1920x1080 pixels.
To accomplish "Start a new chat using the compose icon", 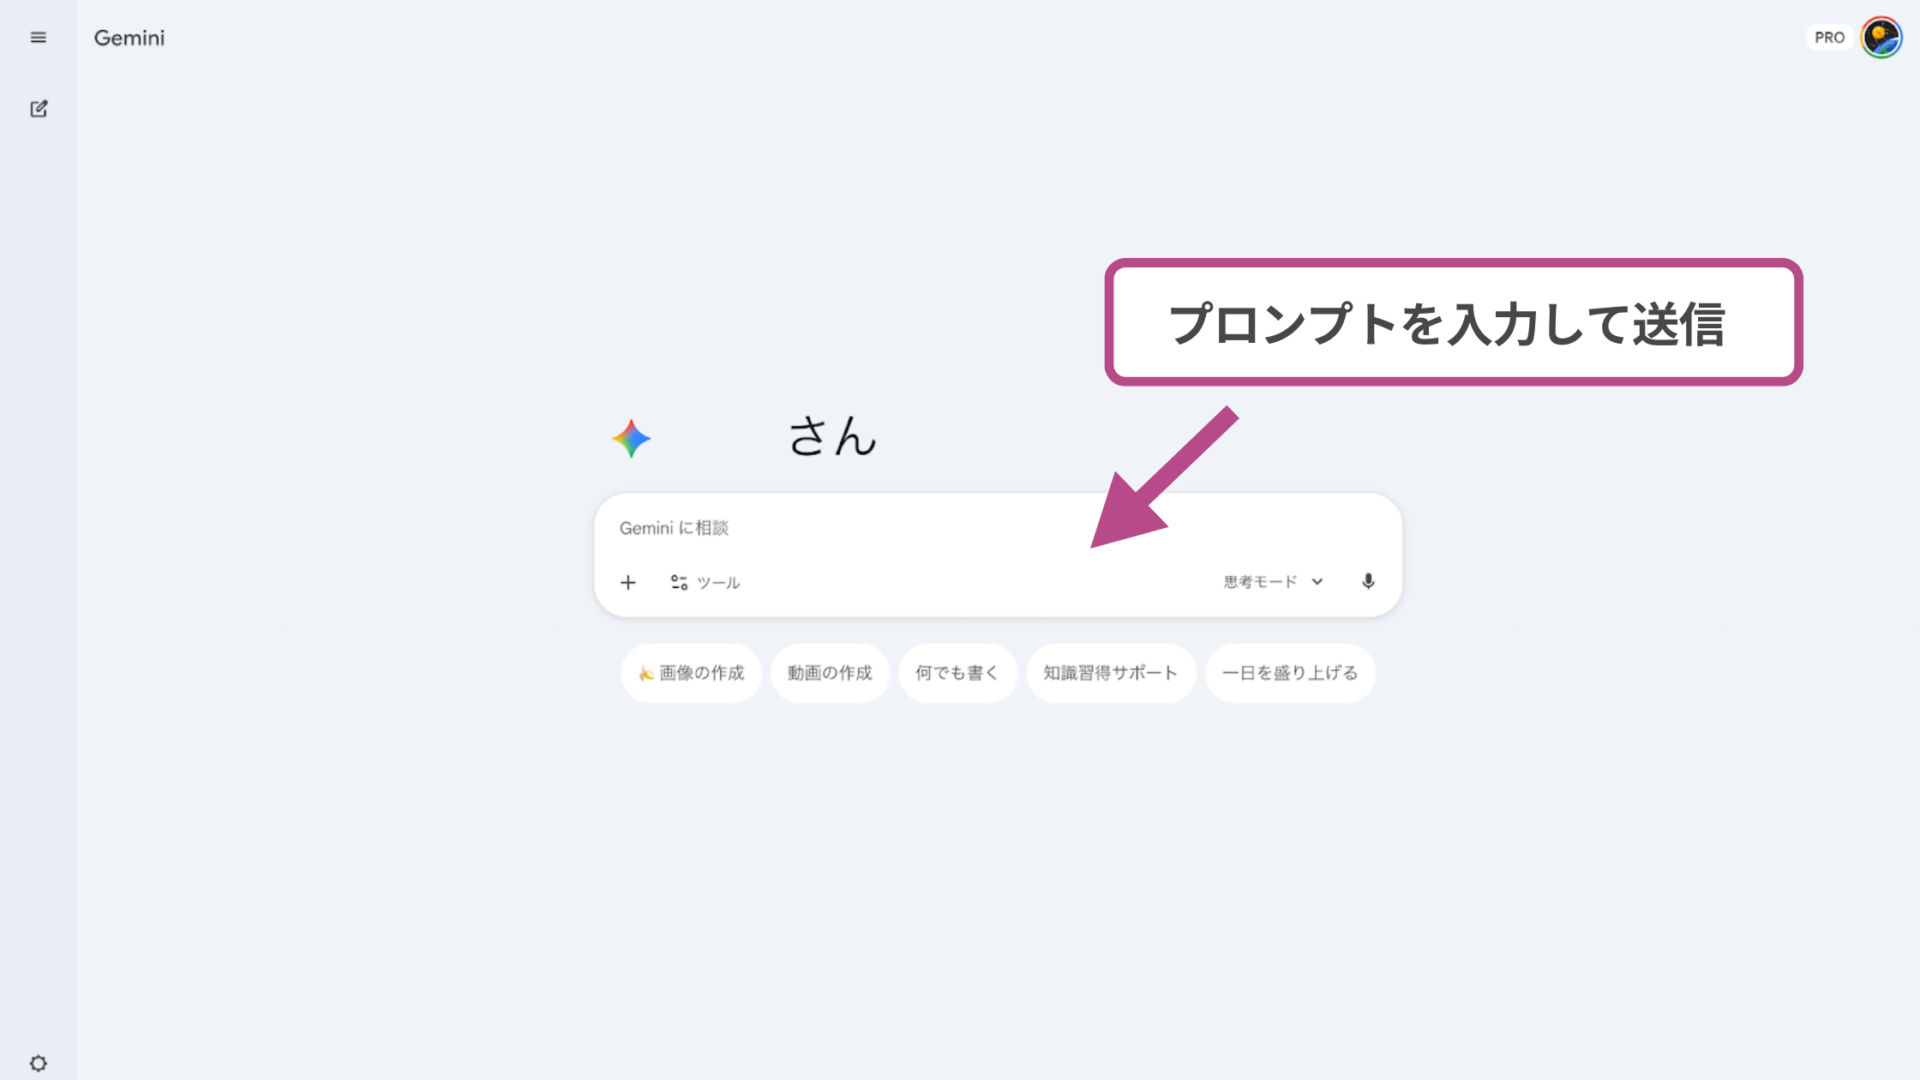I will (x=38, y=108).
